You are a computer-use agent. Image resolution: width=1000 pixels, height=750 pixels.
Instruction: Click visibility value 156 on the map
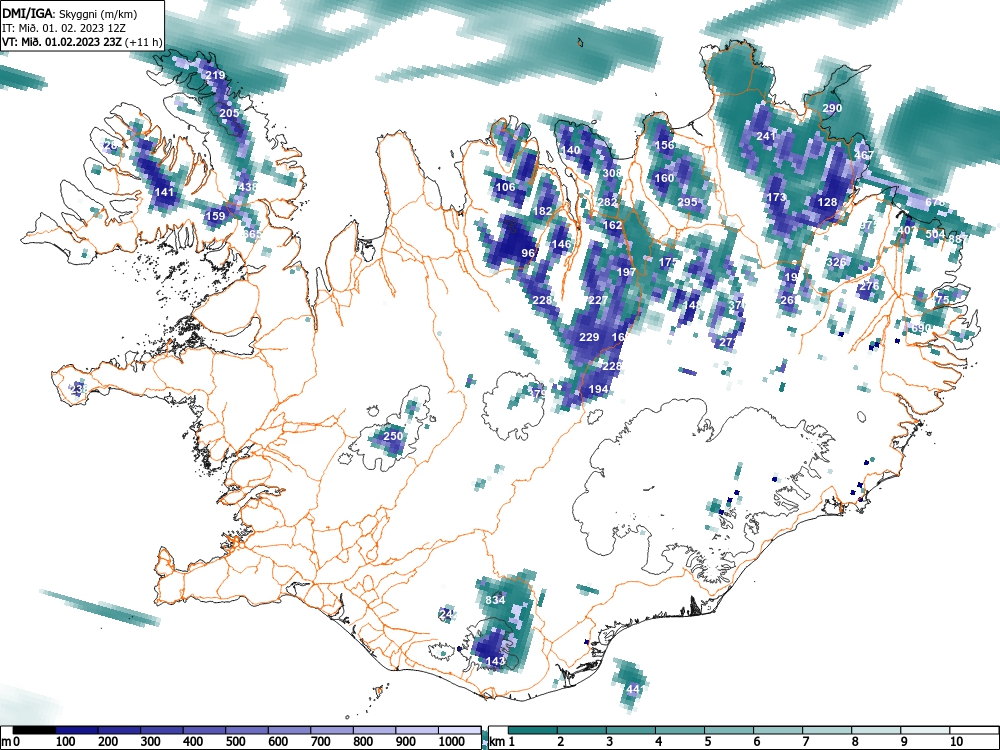point(665,145)
